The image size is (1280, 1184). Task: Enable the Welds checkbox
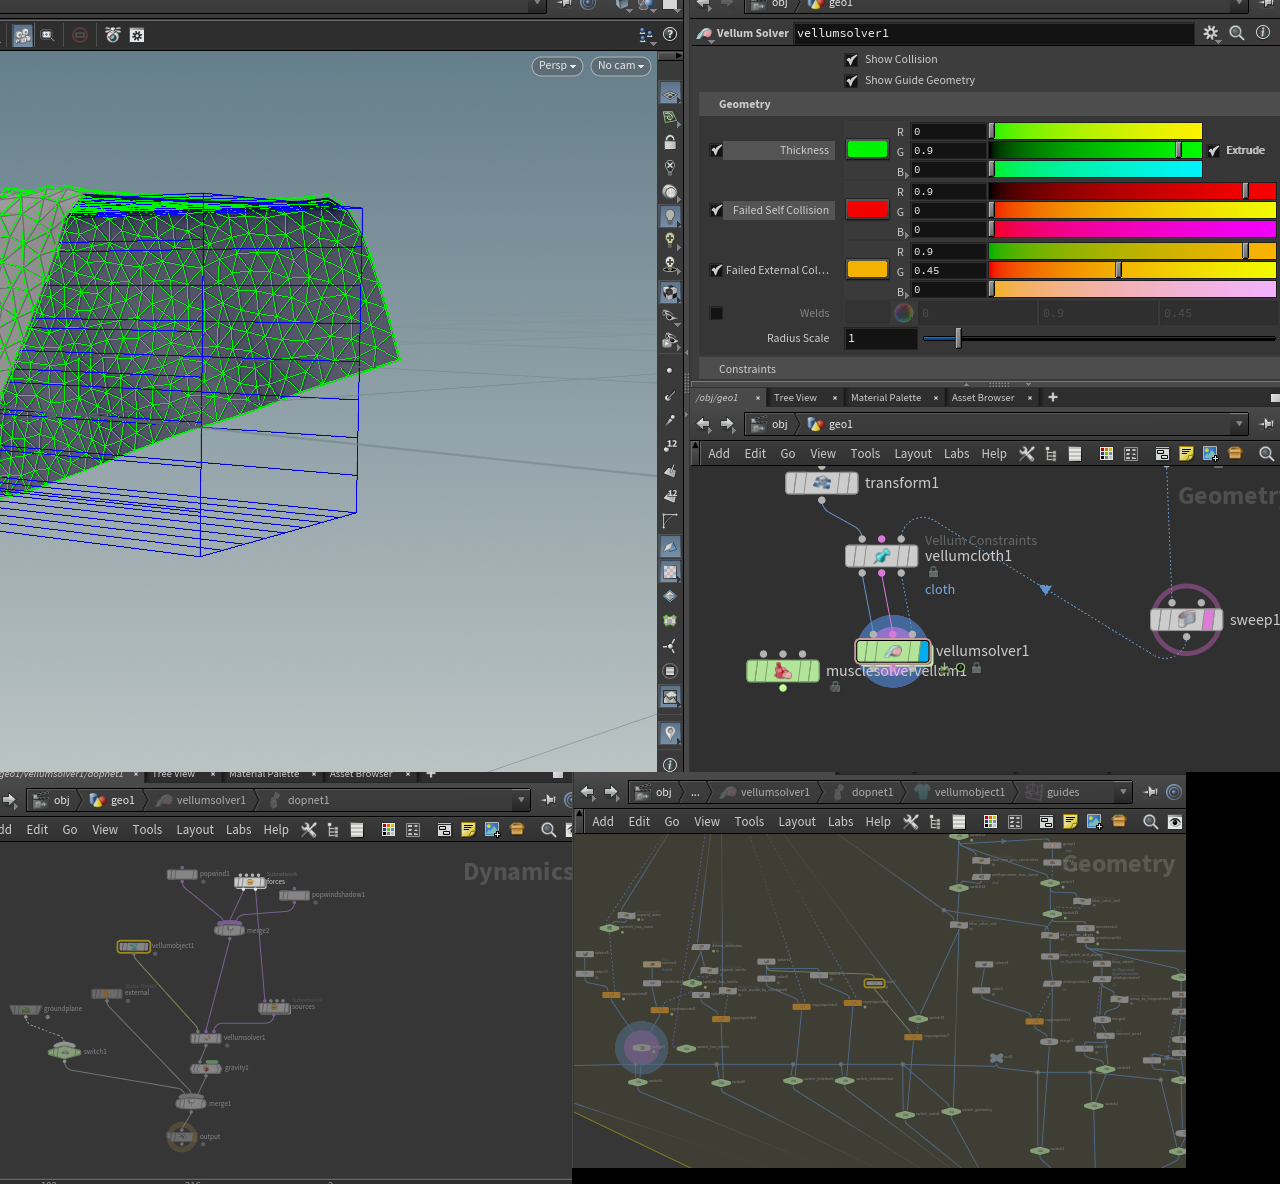[x=716, y=314]
